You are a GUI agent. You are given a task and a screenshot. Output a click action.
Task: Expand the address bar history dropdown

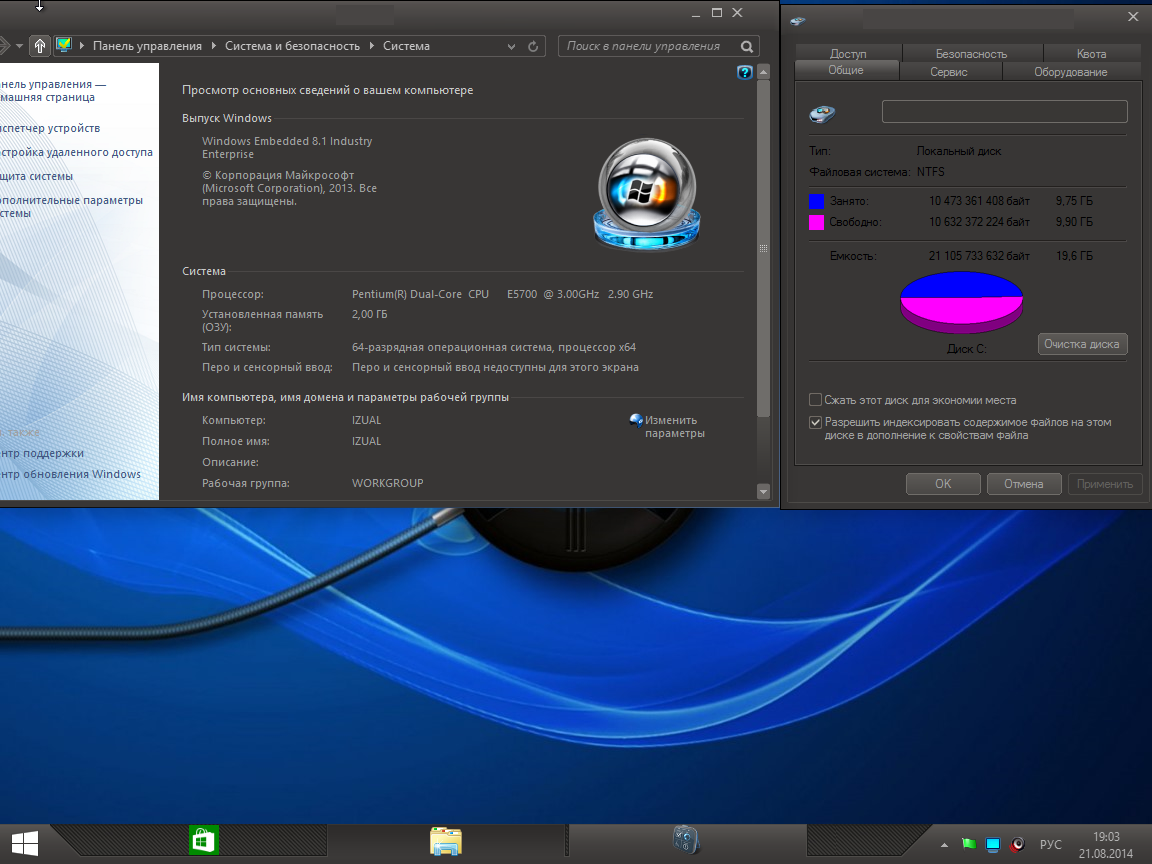click(x=512, y=46)
